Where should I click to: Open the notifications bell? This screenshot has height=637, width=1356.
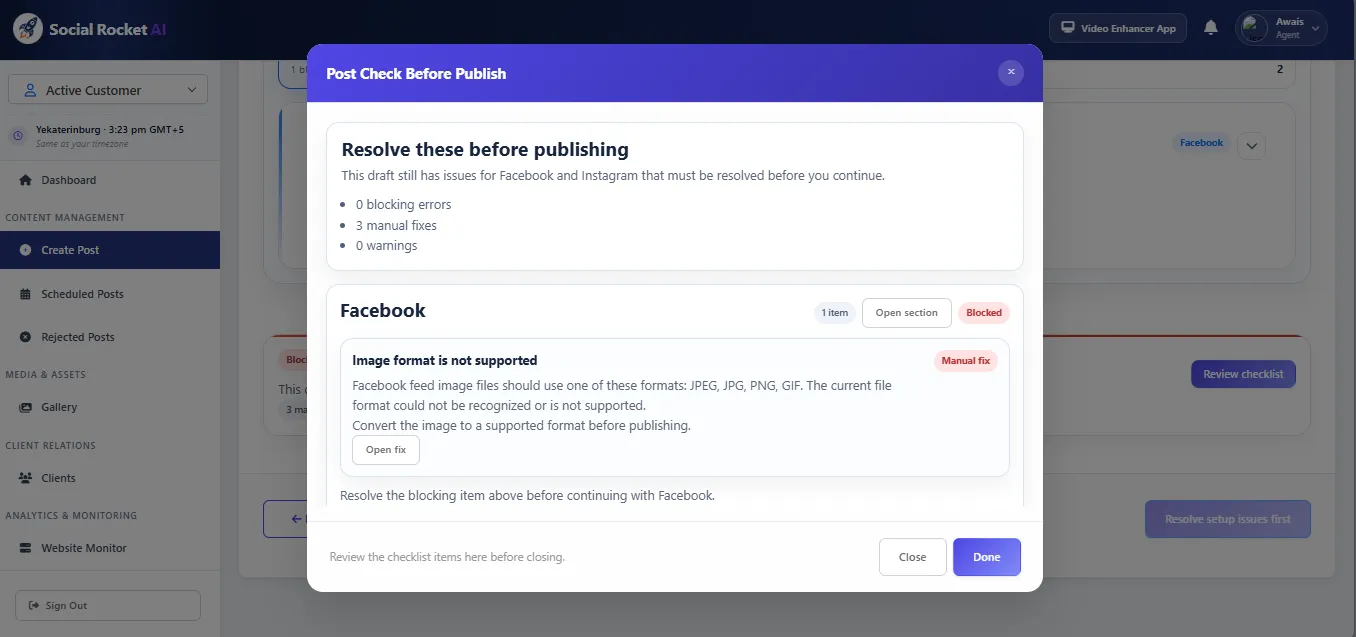[1211, 28]
